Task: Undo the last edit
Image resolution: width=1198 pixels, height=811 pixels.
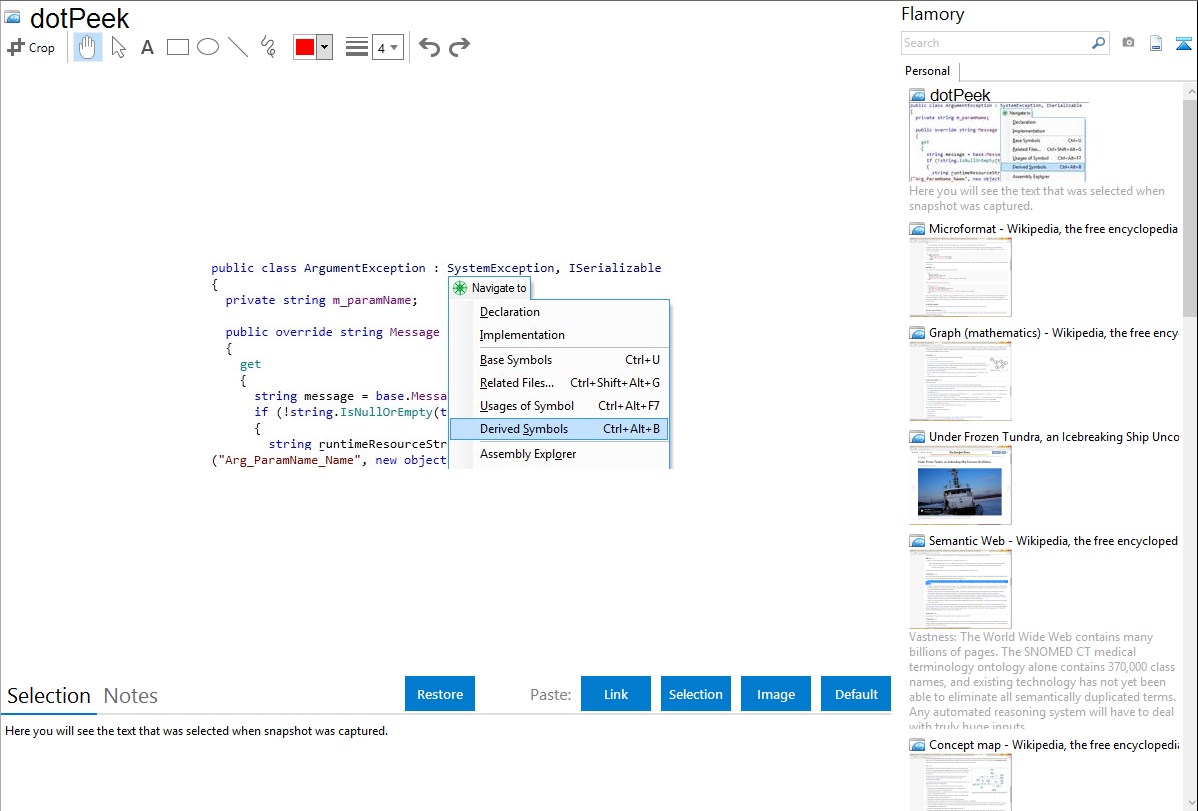Action: coord(429,47)
